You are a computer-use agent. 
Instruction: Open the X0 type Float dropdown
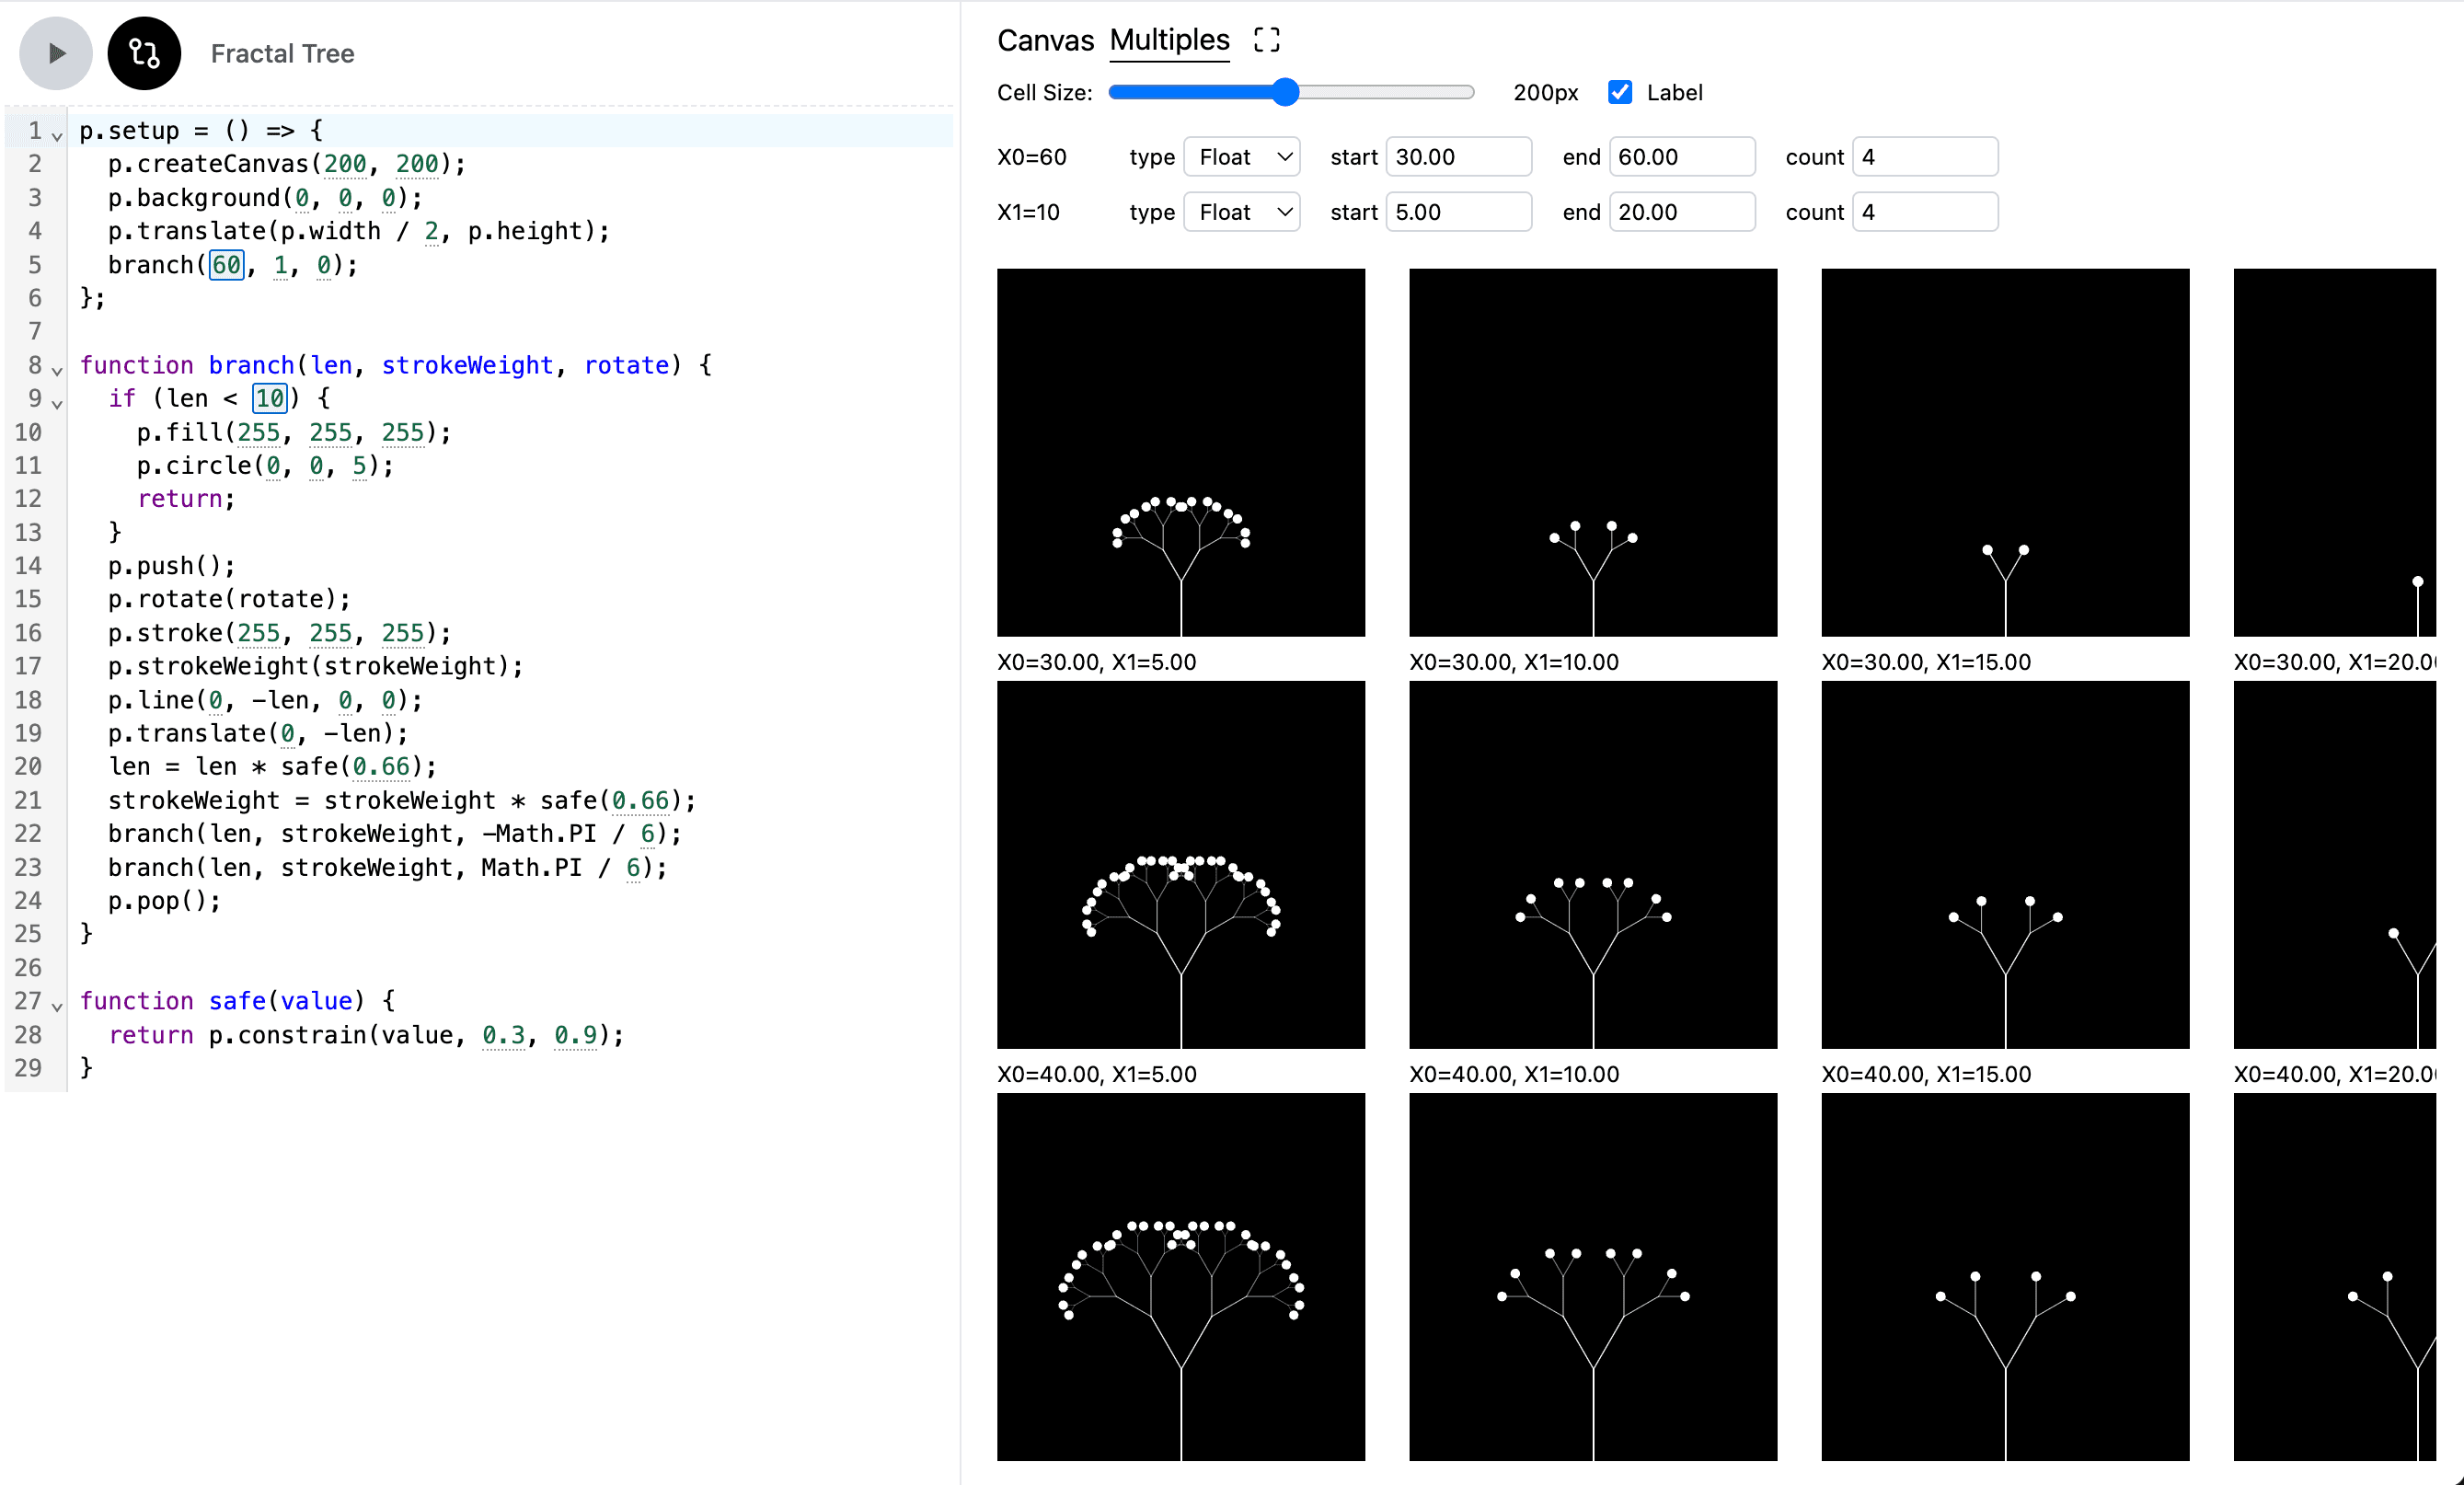[x=1241, y=157]
